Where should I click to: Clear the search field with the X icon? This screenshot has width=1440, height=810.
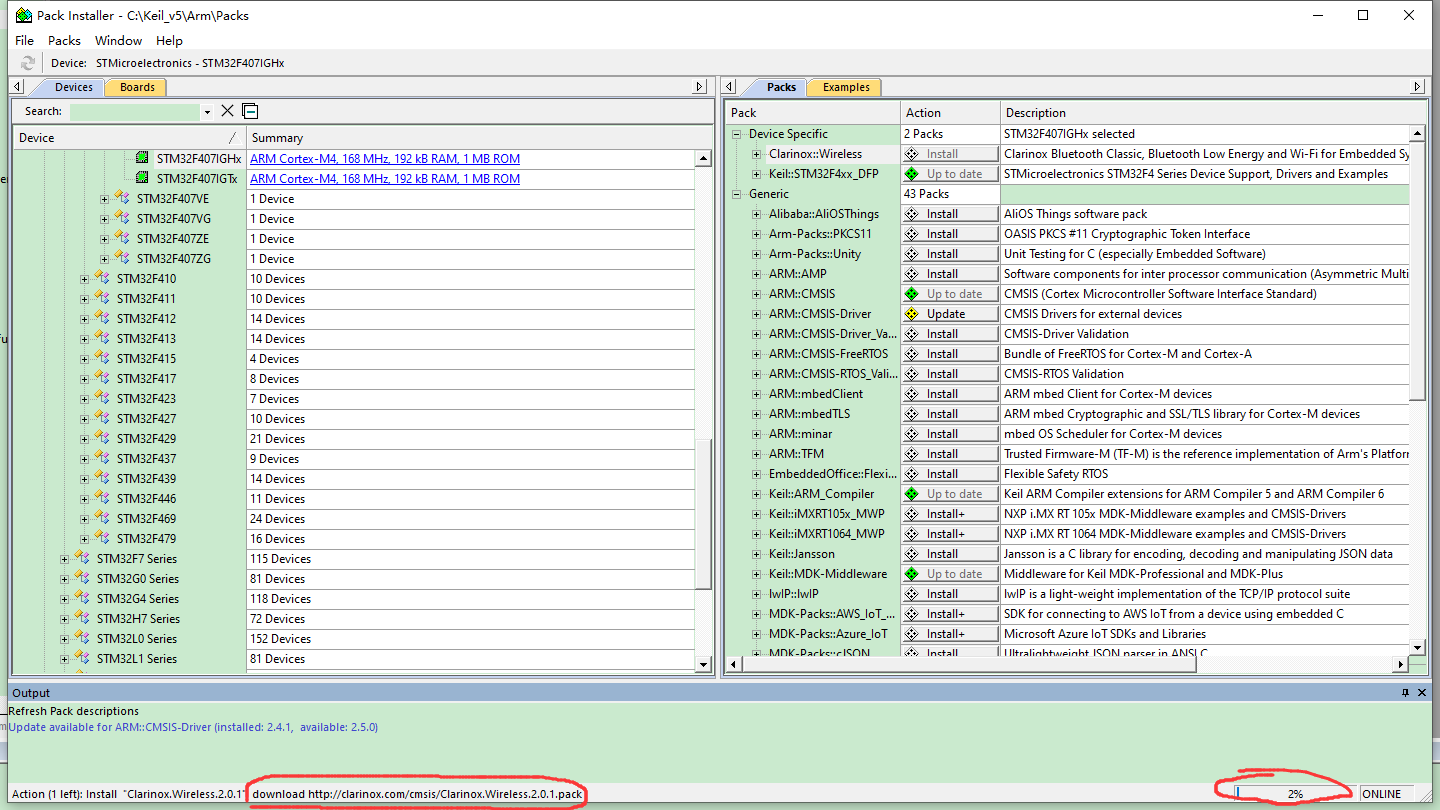pyautogui.click(x=227, y=111)
